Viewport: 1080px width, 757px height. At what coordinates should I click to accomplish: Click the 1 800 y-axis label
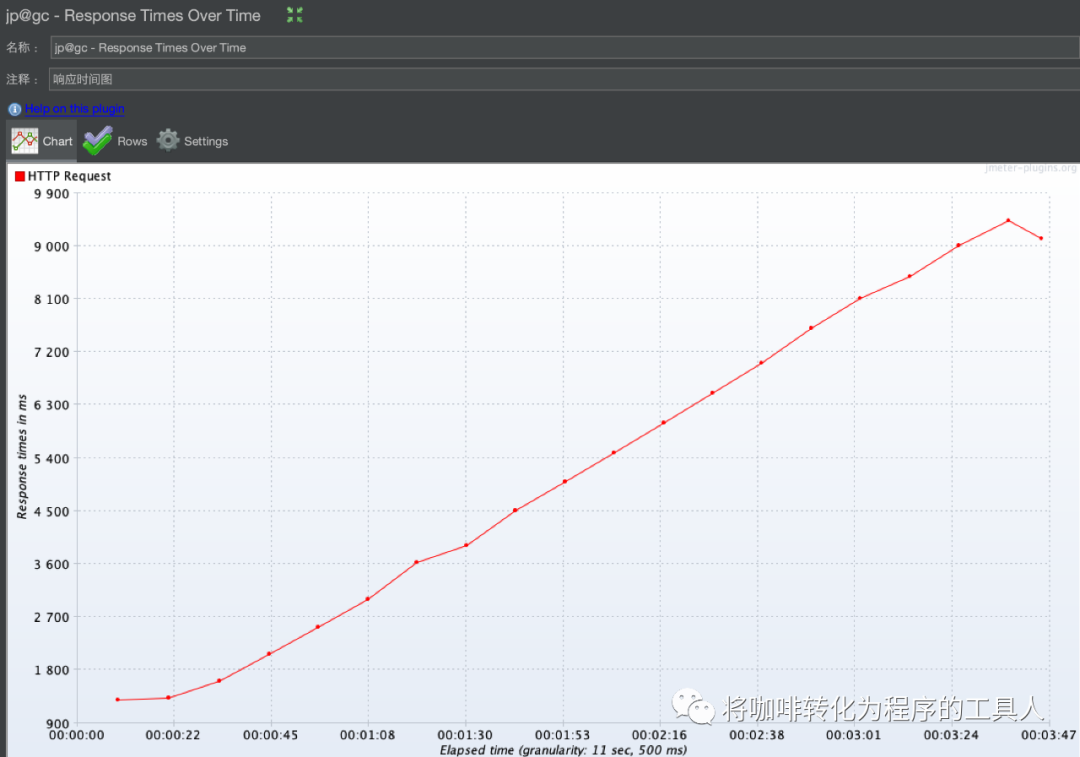click(x=52, y=670)
